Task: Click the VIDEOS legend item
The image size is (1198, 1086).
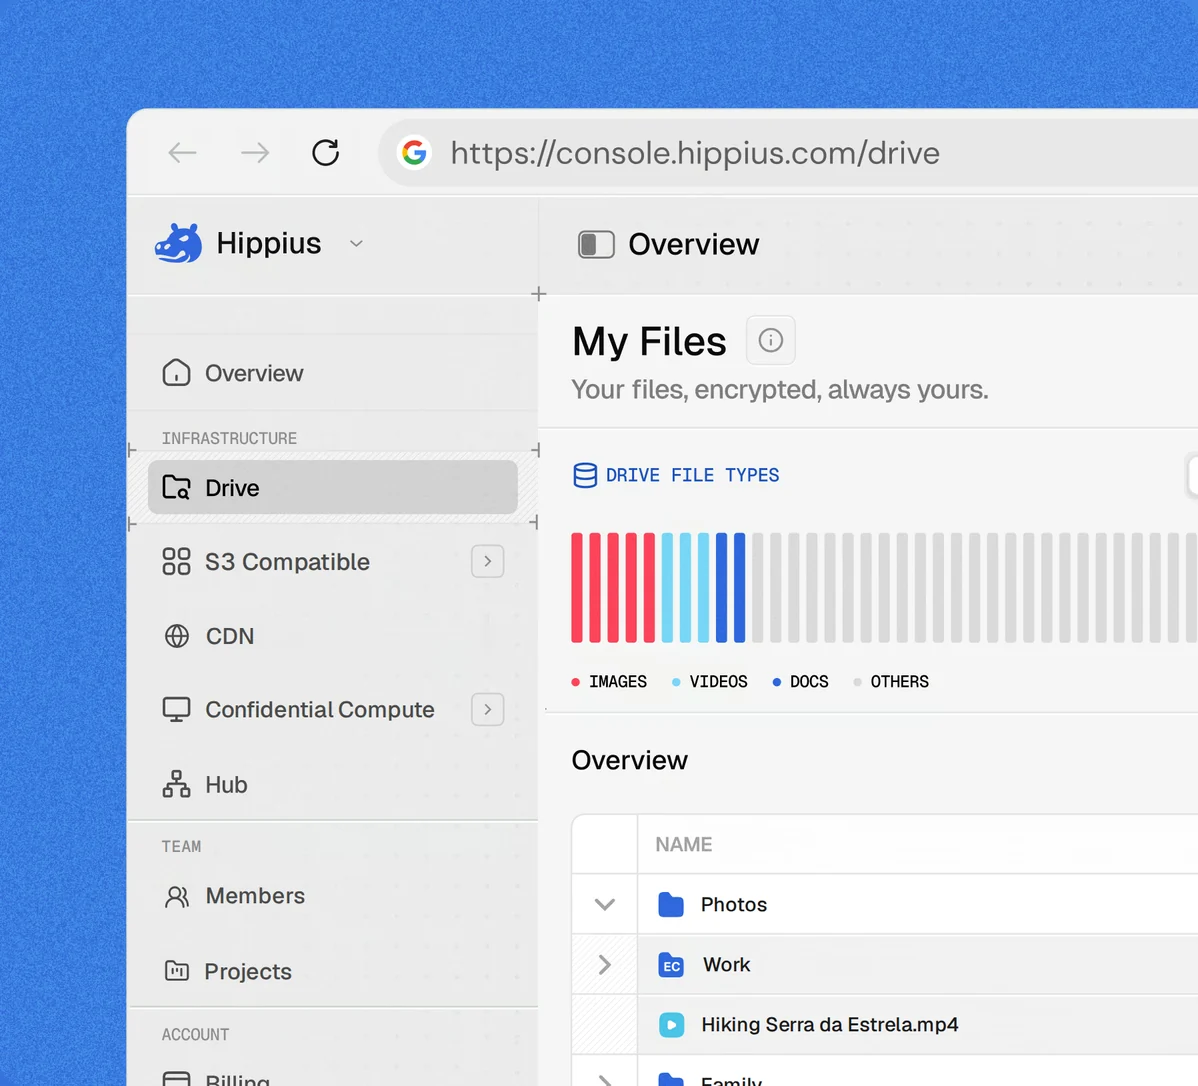Action: (710, 682)
